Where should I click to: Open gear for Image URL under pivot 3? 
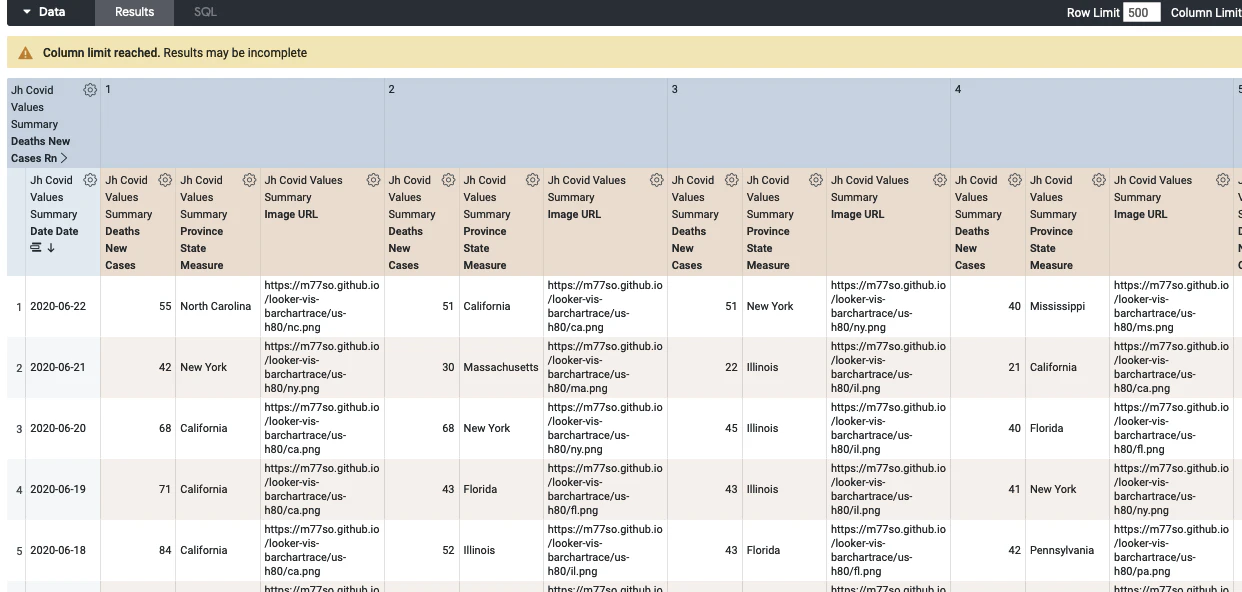(939, 180)
